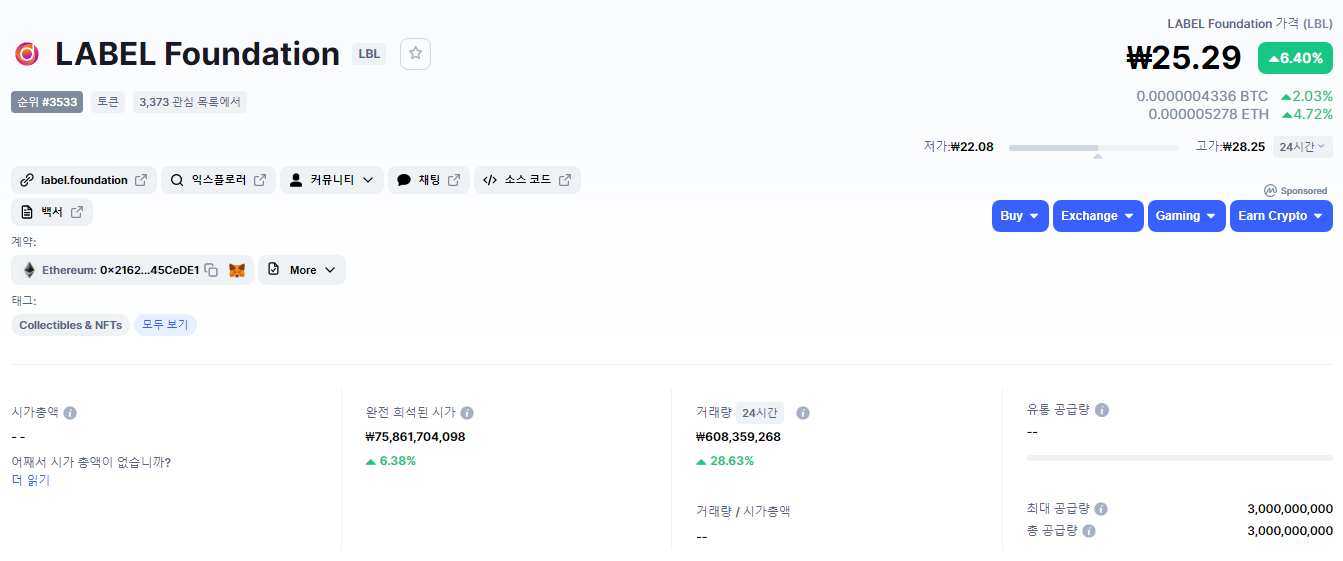Click the 고가 ₩28.25 high value
Screen dimensions: 1343x561
pyautogui.click(x=1230, y=147)
